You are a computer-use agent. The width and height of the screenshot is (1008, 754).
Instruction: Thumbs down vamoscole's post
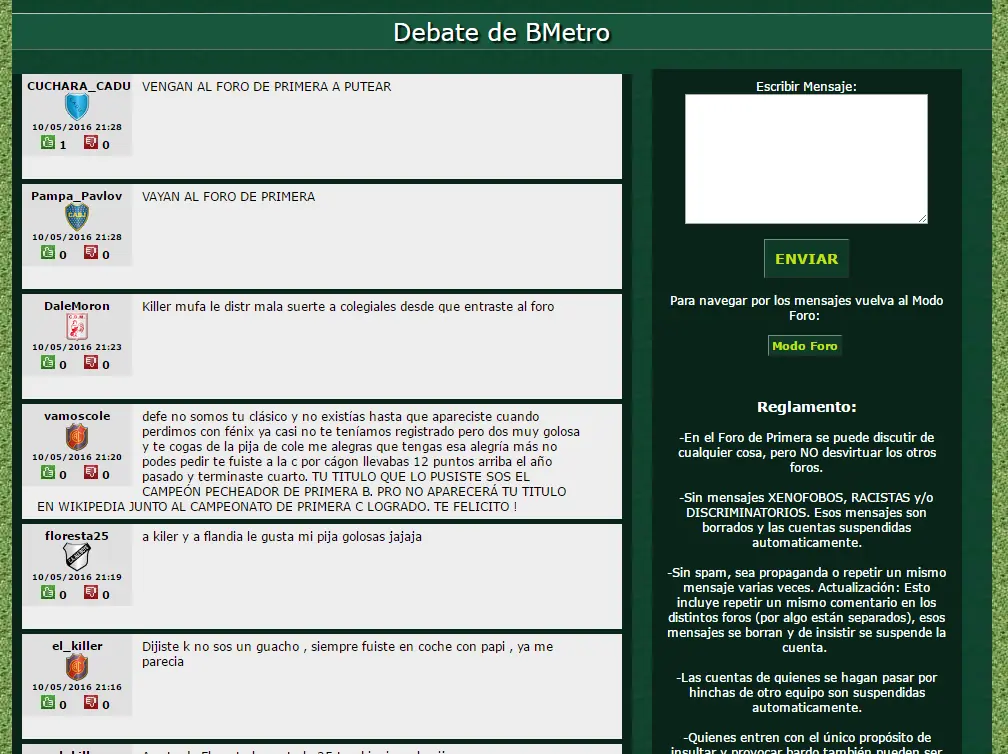point(91,472)
